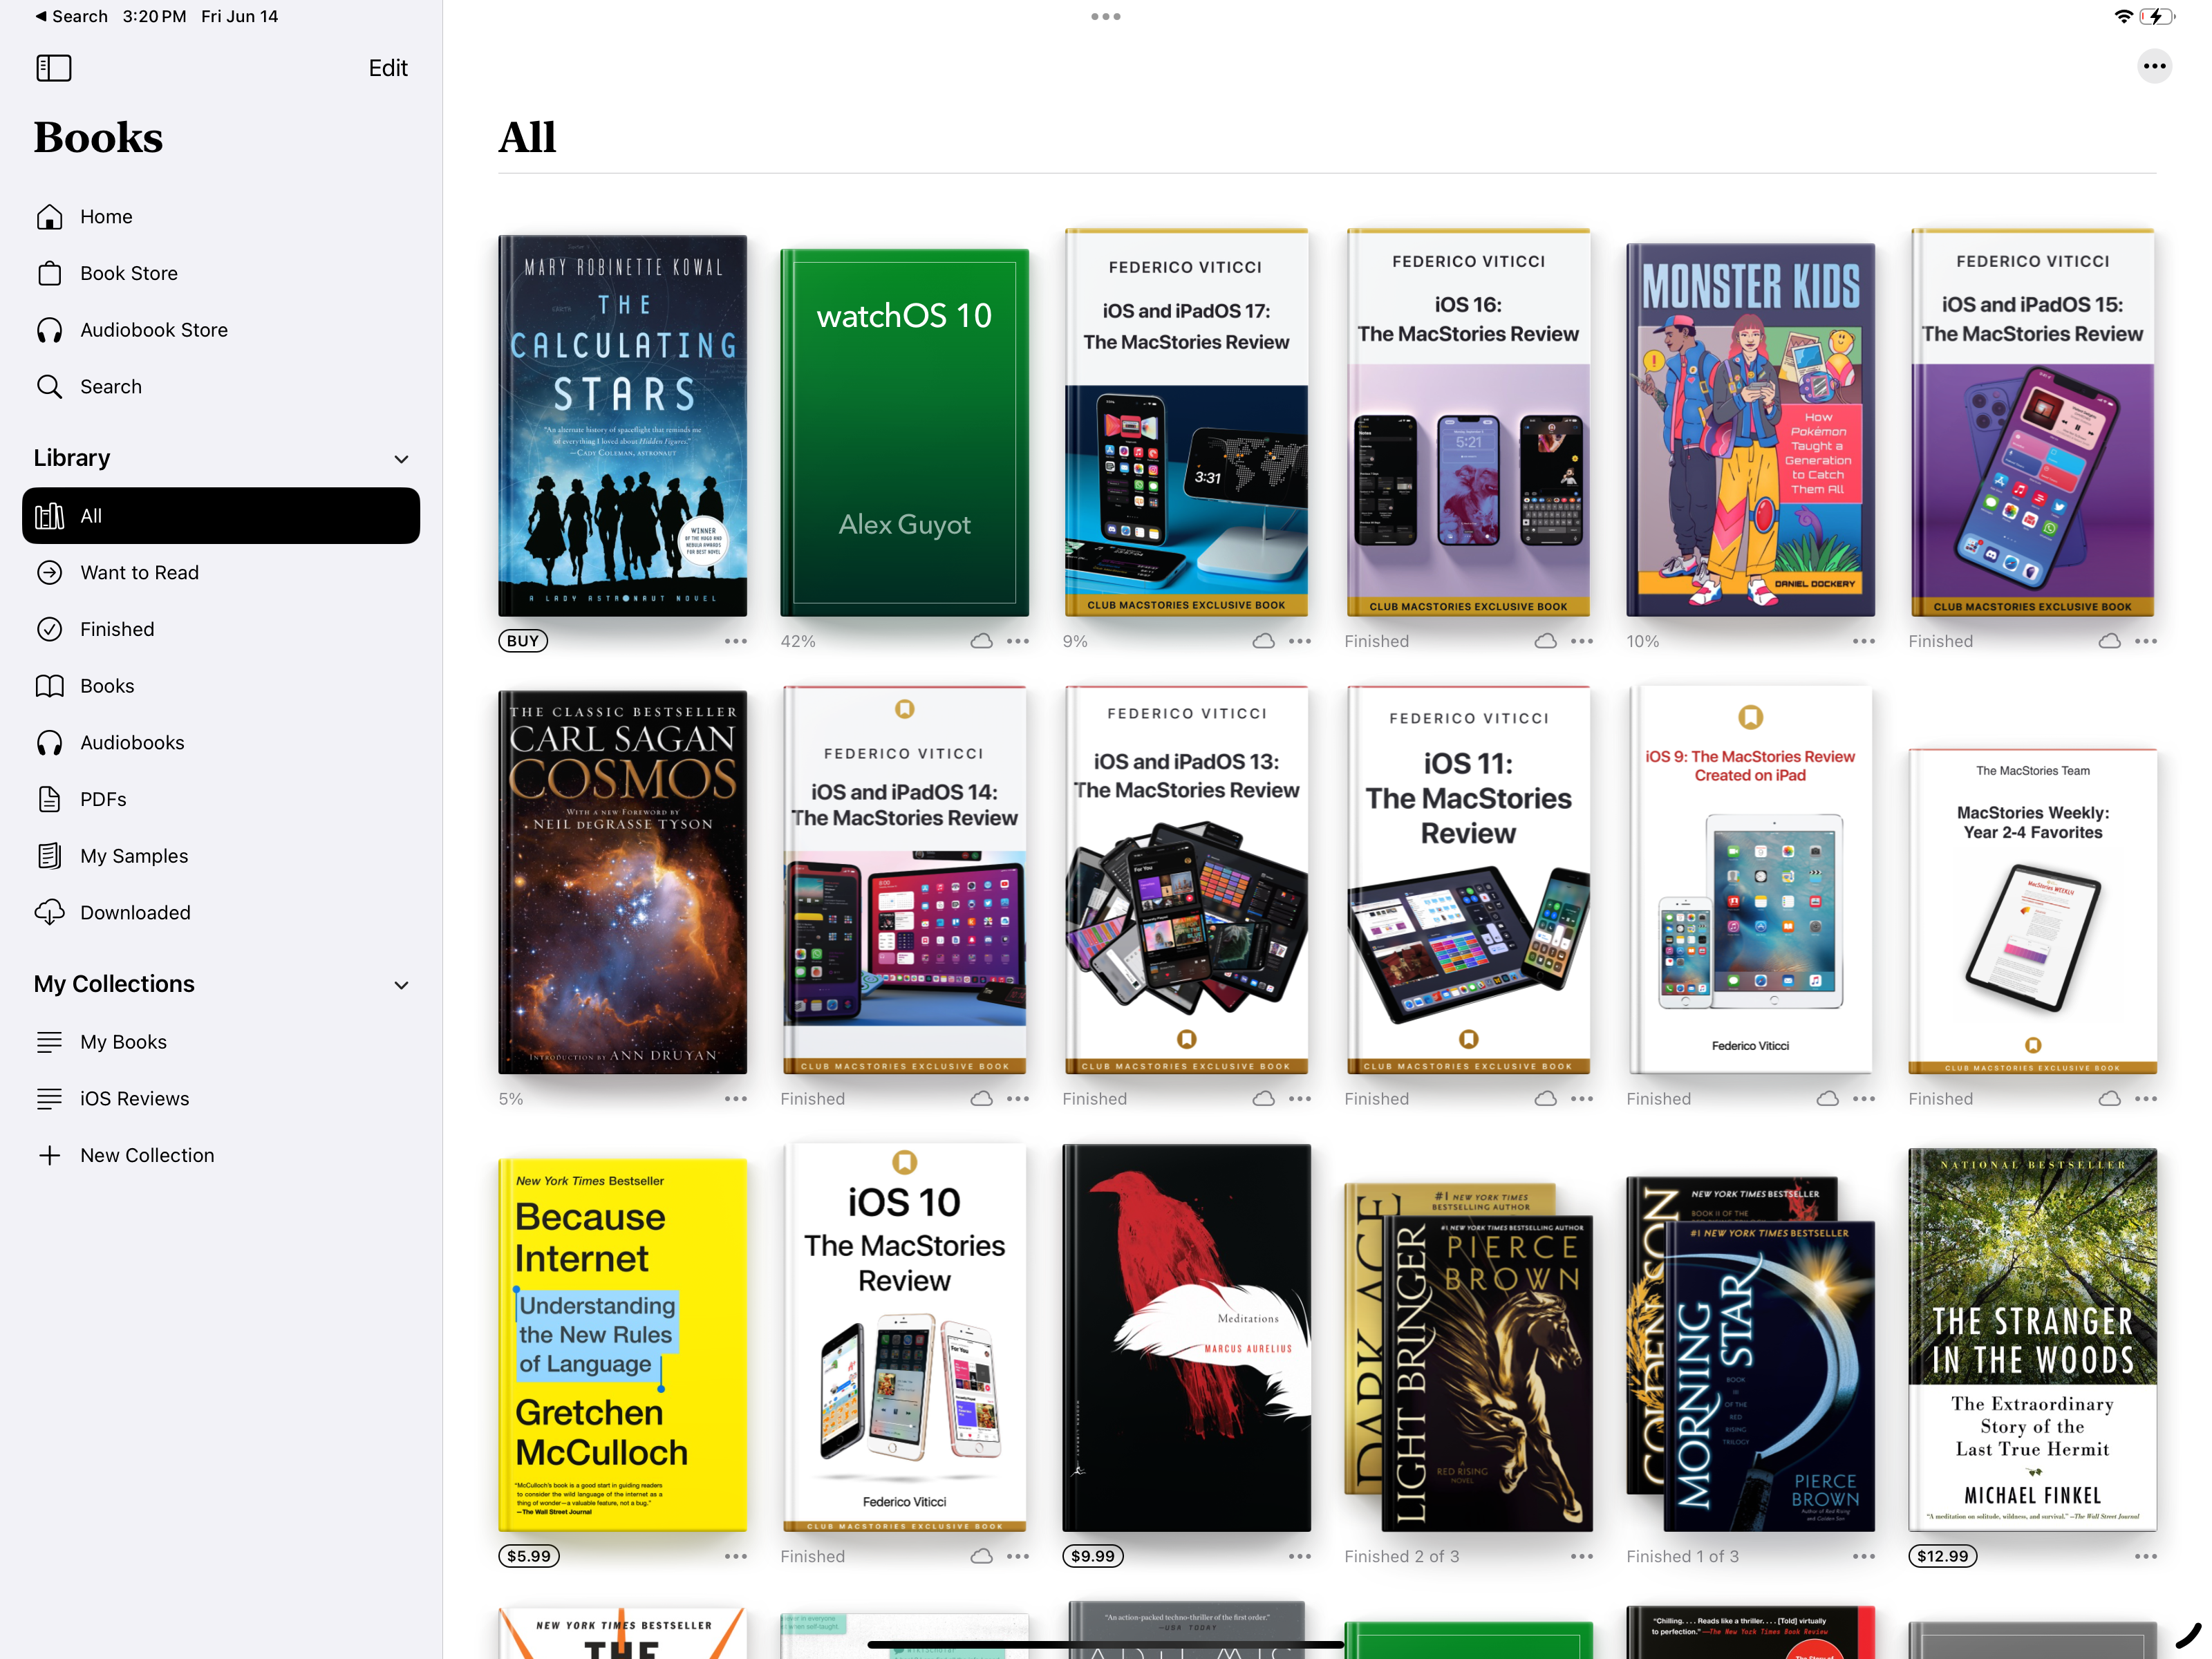This screenshot has height=1659, width=2212.
Task: Download MacStories Weekly Favorites from cloud
Action: (x=2110, y=1099)
